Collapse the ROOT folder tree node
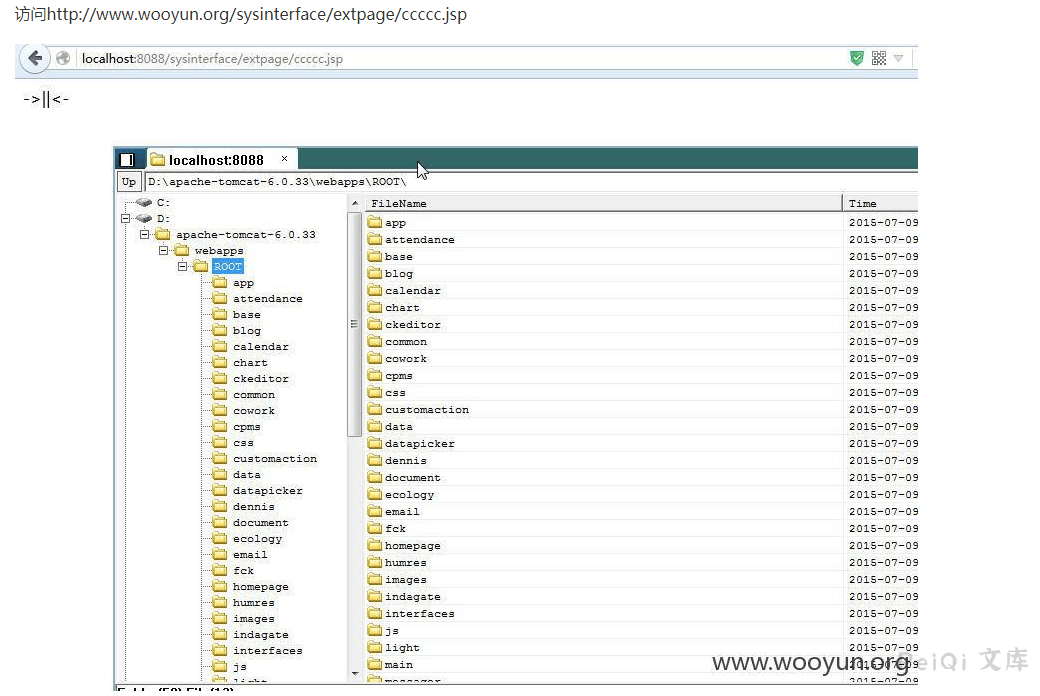Image resolution: width=1040 pixels, height=696 pixels. pos(183,266)
